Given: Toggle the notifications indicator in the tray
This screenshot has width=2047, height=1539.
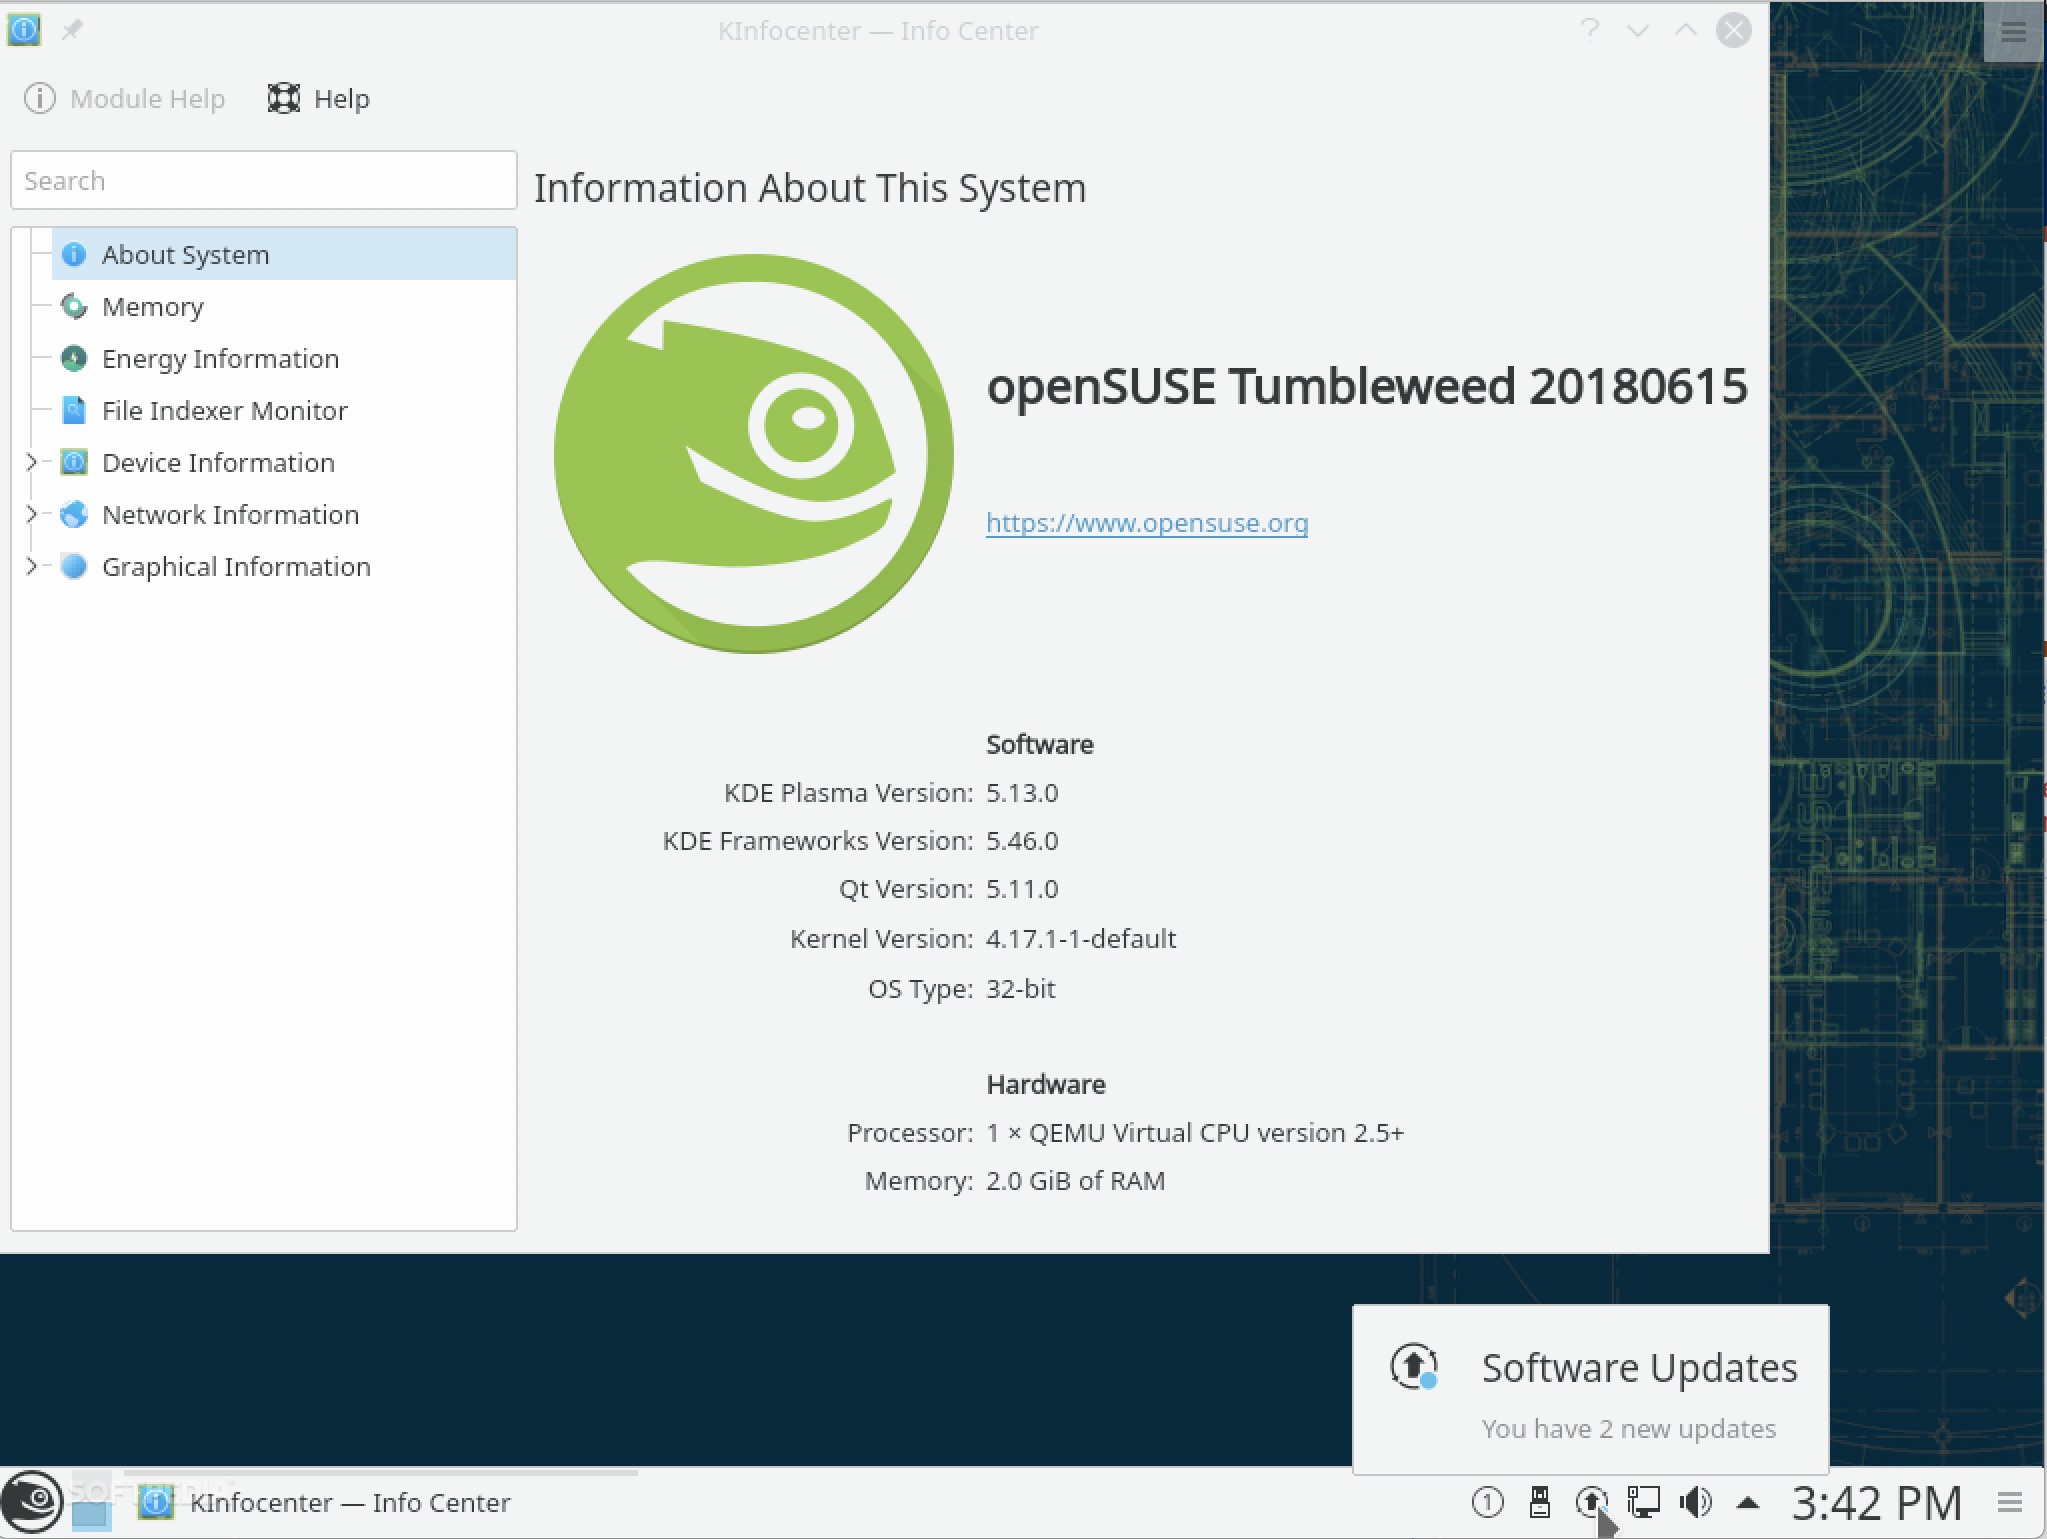Looking at the screenshot, I should click(x=1488, y=1502).
